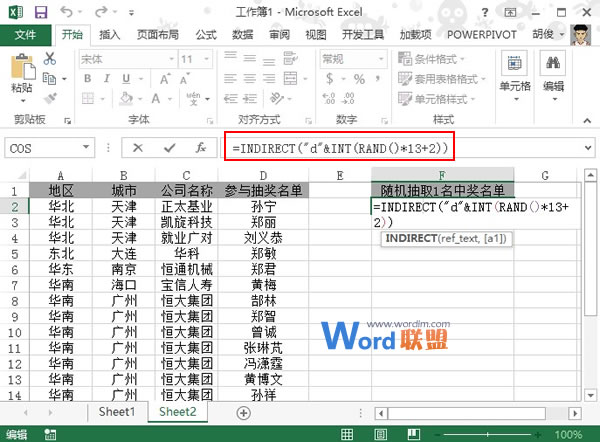The image size is (600, 442).
Task: Open the font name 宋体 dropdown
Action: [171, 59]
